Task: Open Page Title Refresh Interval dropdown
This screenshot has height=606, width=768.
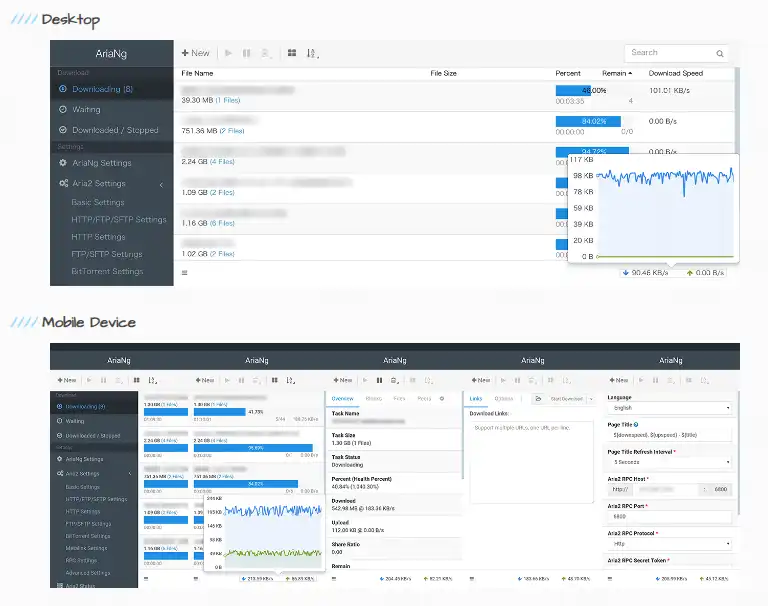Action: 670,462
